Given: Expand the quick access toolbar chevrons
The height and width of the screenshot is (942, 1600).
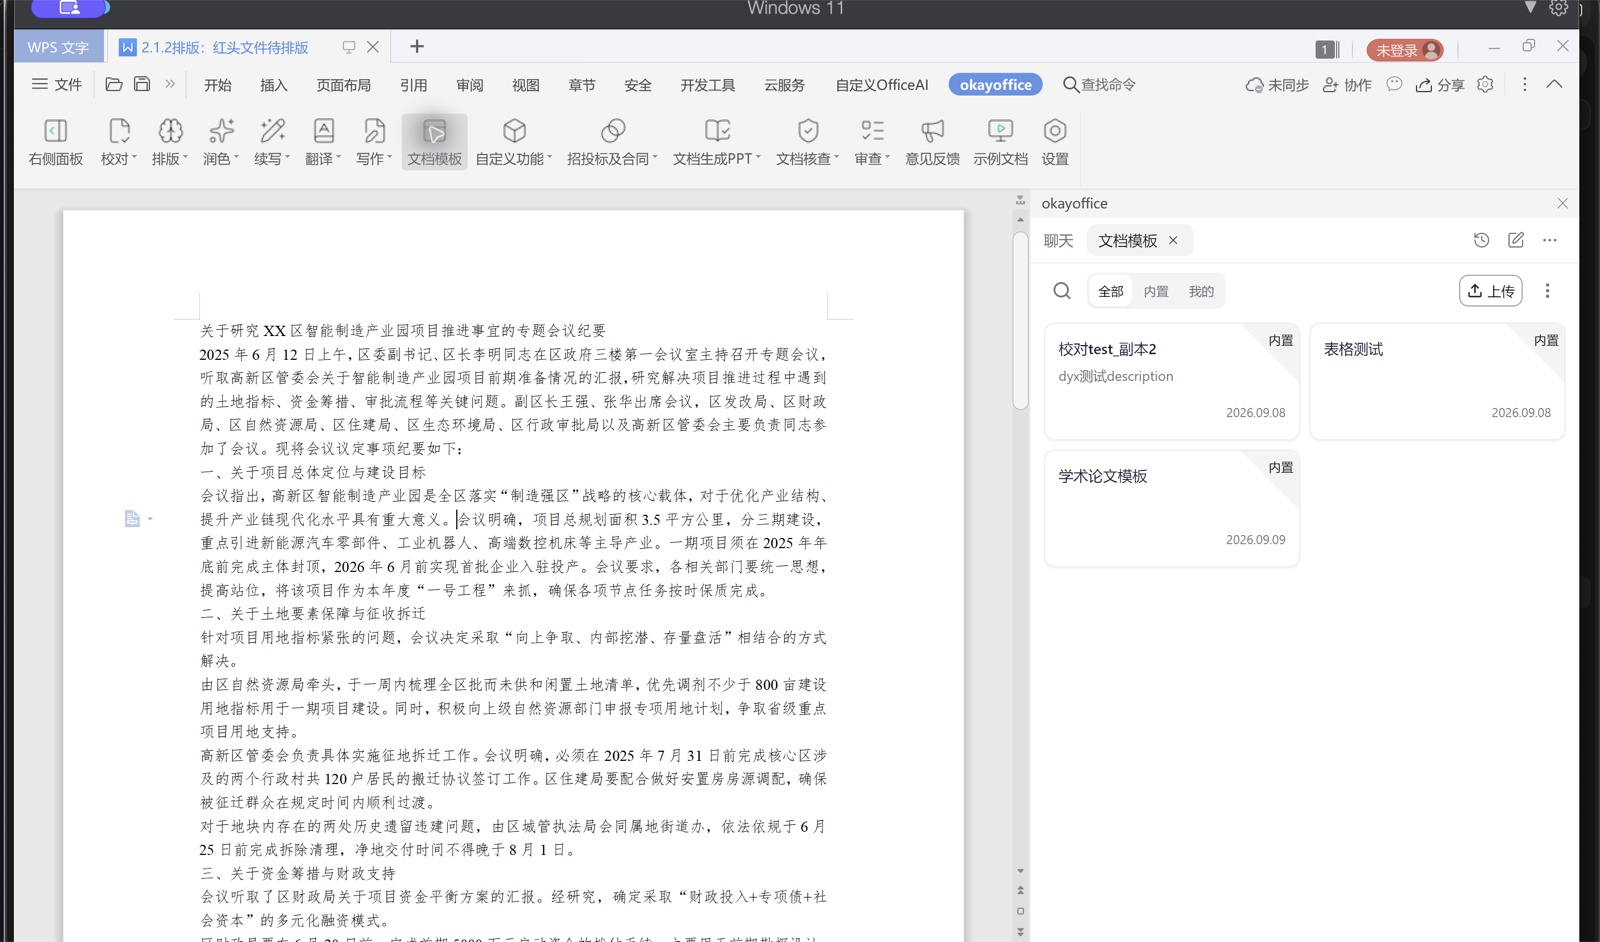Looking at the screenshot, I should pos(170,85).
